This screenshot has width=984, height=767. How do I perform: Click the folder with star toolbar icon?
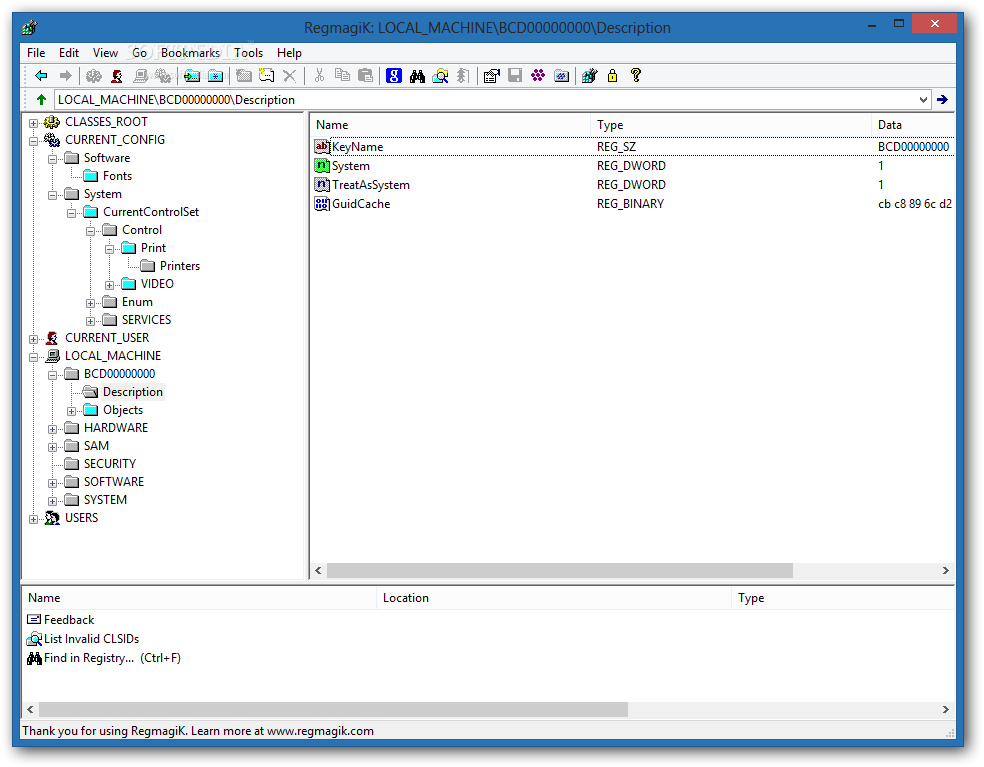(215, 76)
